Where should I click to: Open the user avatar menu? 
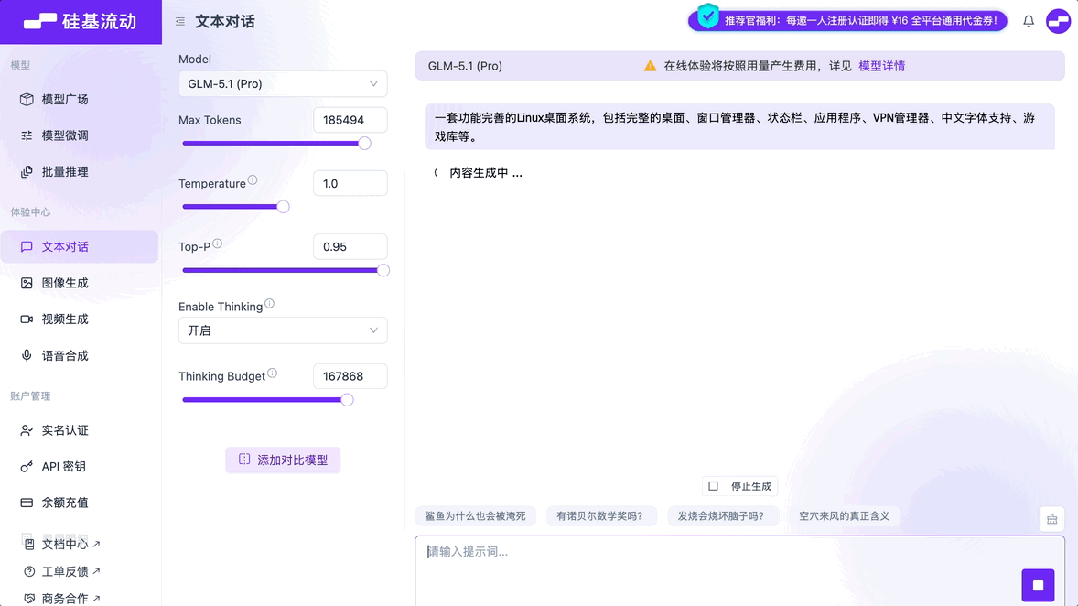(x=1059, y=21)
